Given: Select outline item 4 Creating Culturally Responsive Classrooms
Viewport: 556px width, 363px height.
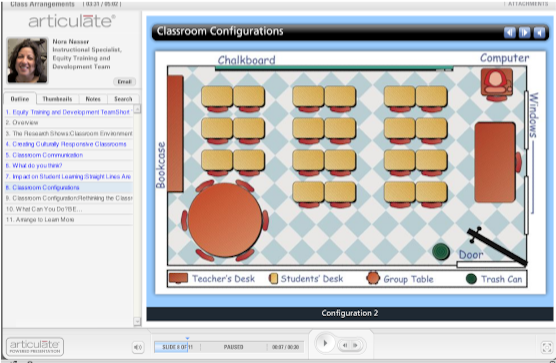Looking at the screenshot, I should coord(68,144).
